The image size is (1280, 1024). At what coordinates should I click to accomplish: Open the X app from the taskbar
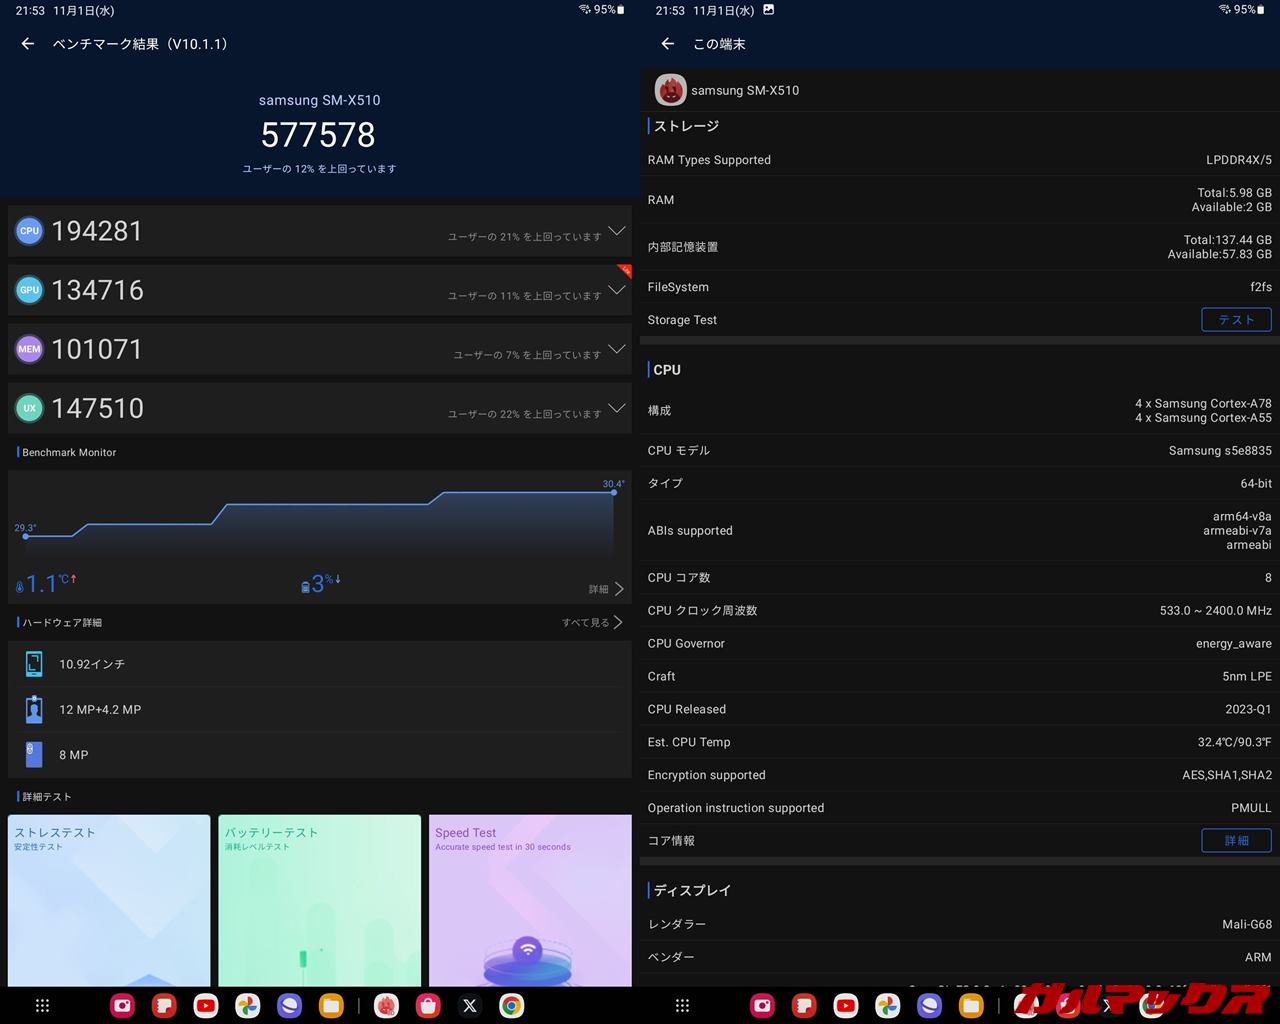click(x=470, y=1005)
